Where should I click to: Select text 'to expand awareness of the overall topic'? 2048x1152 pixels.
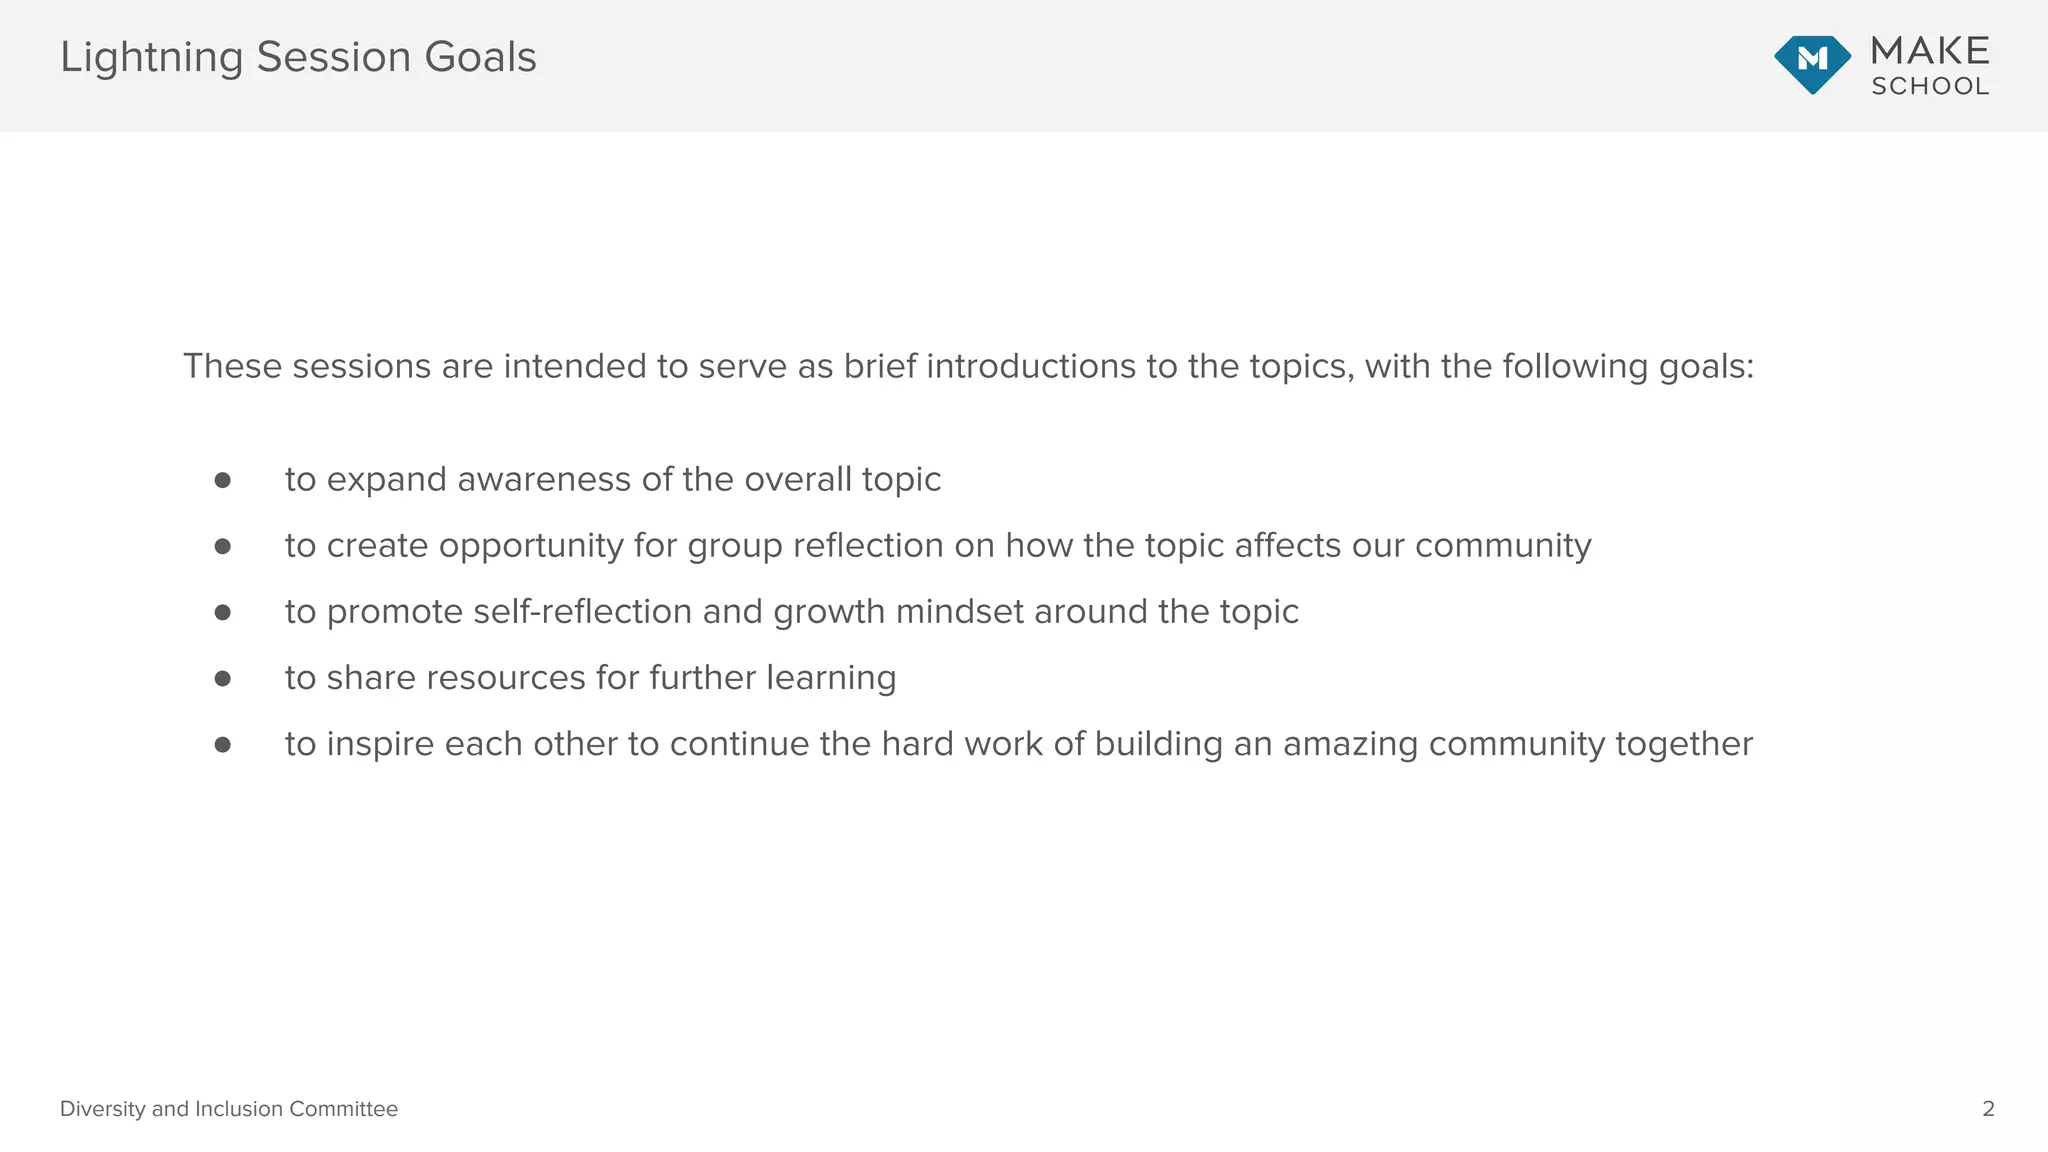coord(613,480)
